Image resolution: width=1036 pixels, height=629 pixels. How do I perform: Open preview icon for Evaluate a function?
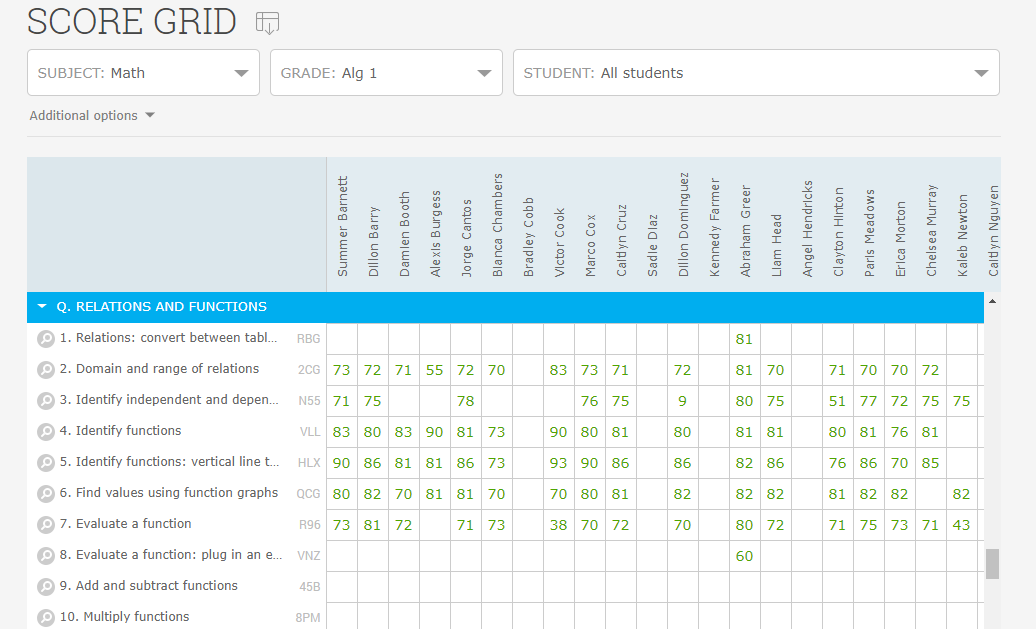[45, 525]
